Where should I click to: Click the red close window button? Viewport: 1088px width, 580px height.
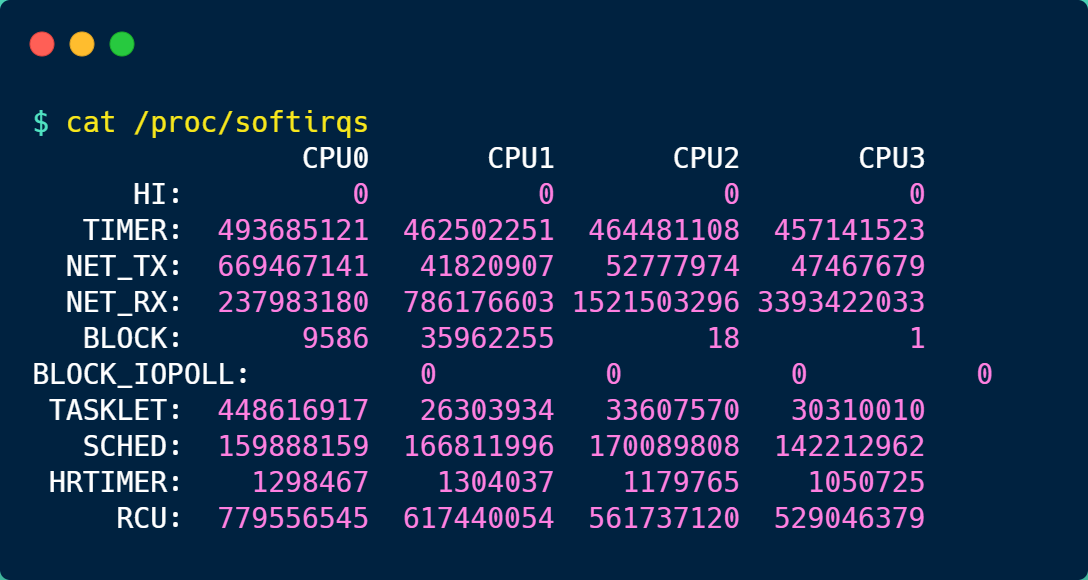tap(42, 44)
